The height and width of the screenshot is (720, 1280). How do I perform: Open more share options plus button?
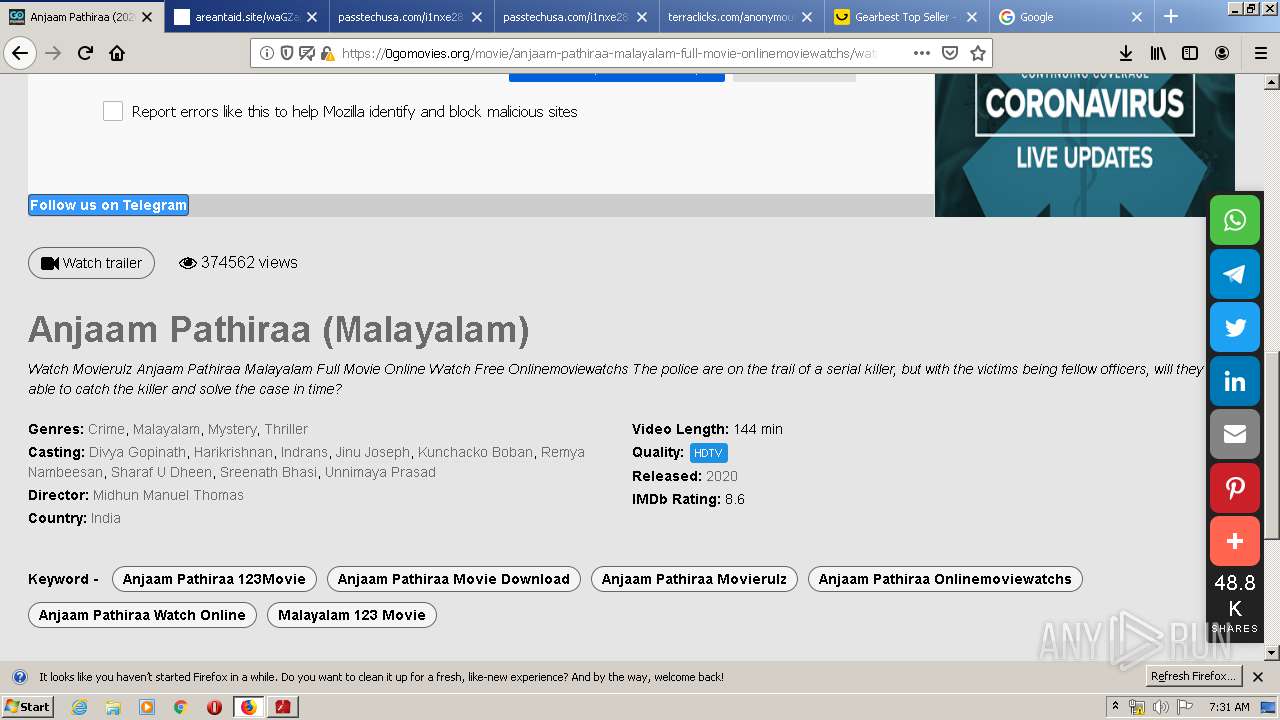coord(1235,541)
